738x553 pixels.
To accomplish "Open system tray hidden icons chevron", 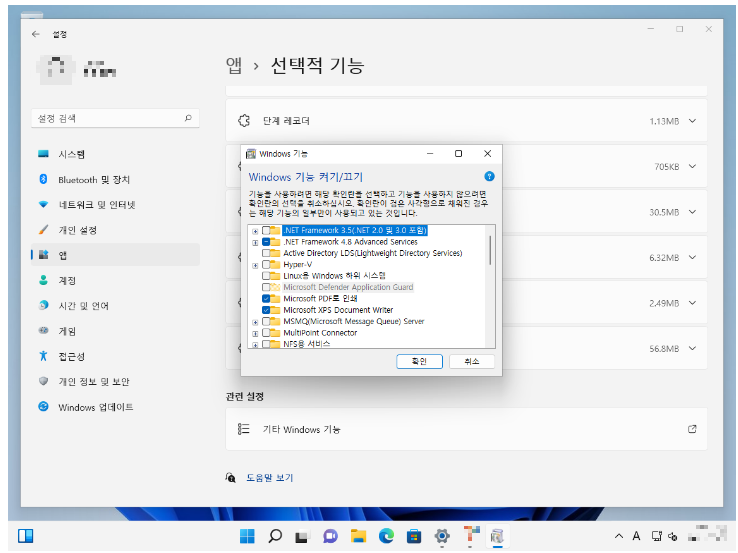I will 619,536.
